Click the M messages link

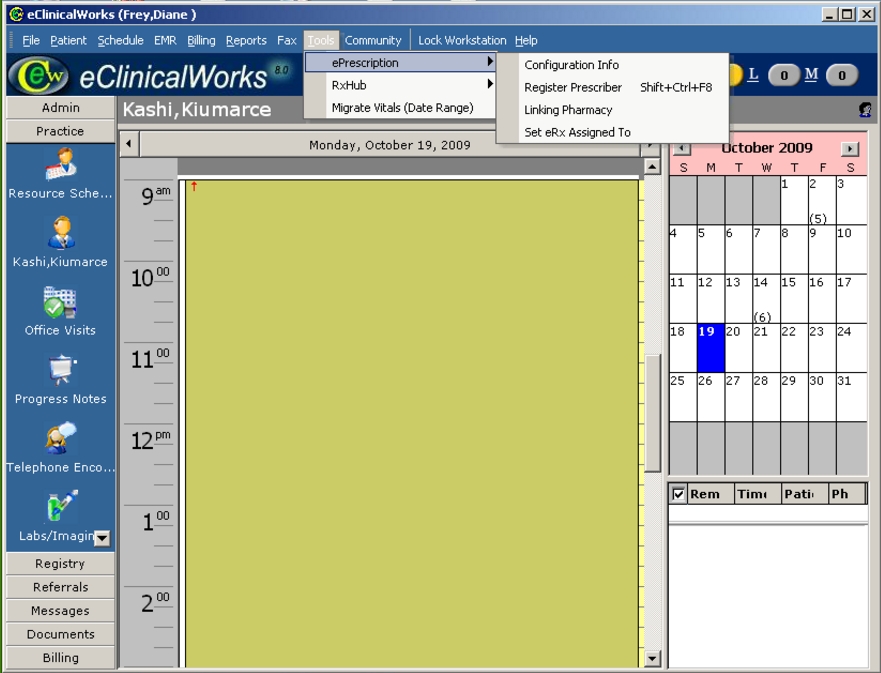(x=811, y=74)
